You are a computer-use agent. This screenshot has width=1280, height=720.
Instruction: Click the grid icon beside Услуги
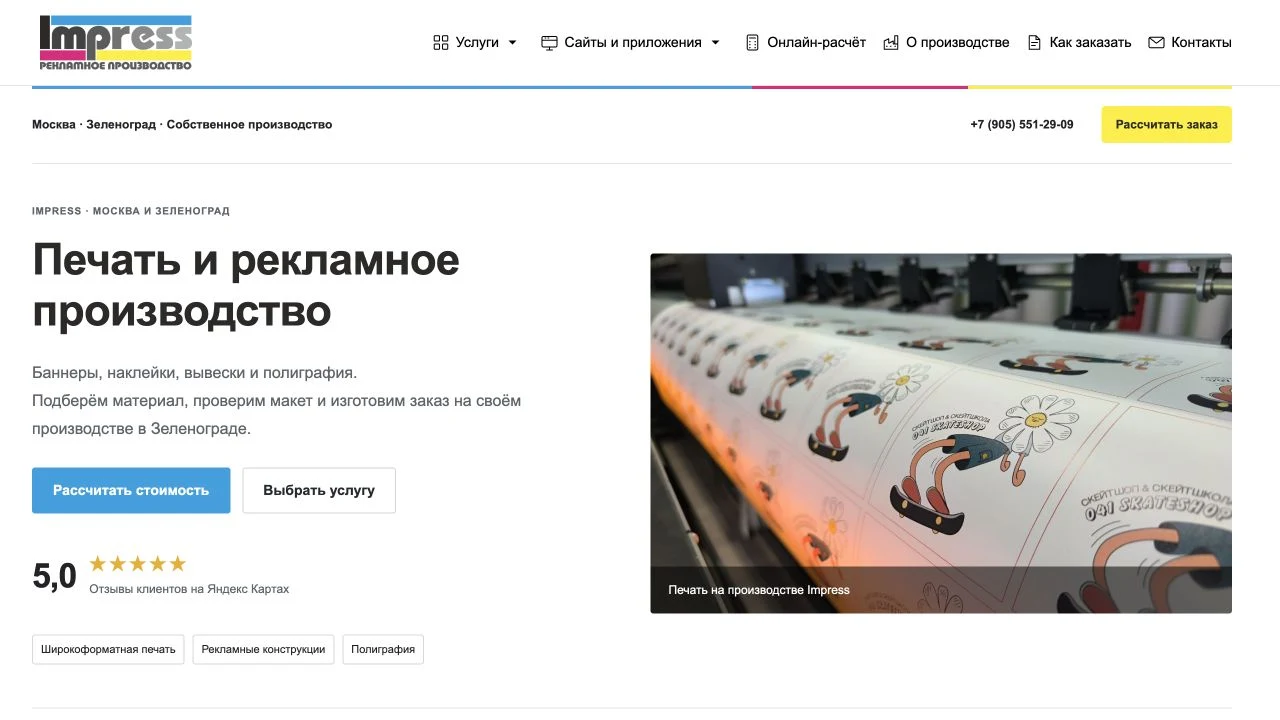click(x=441, y=43)
